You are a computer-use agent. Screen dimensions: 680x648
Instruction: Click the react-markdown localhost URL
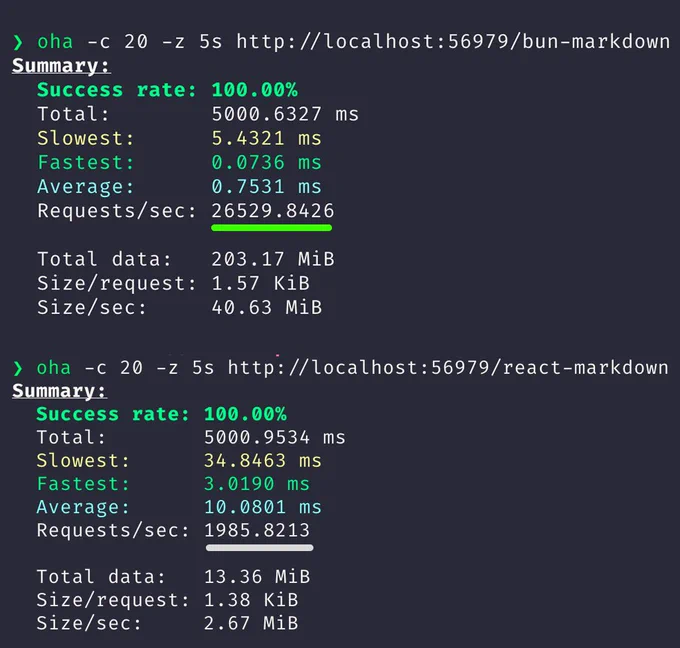[448, 368]
